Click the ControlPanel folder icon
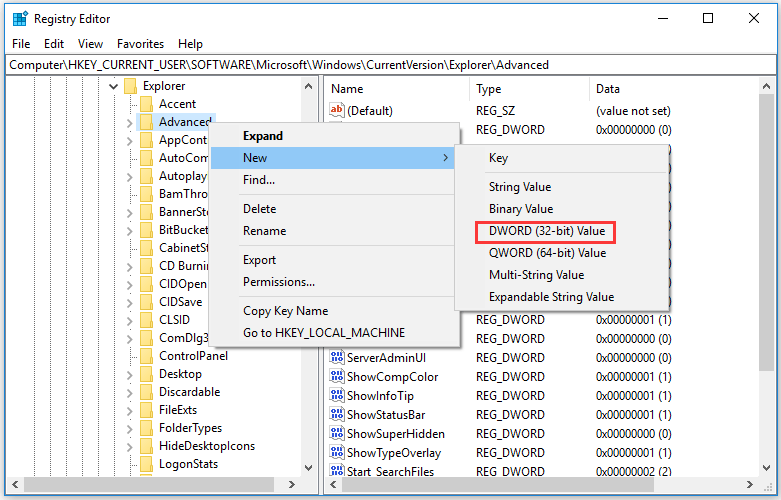Screen dimensions: 781x500 (146, 356)
